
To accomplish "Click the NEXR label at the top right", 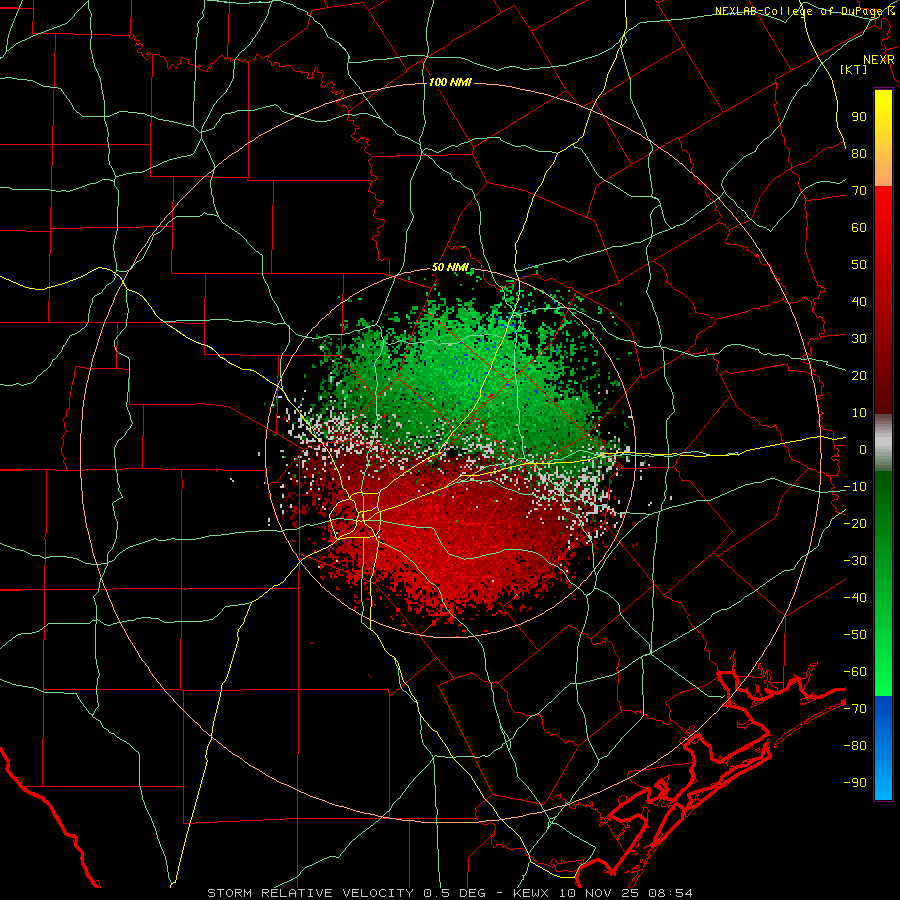I will [x=879, y=60].
